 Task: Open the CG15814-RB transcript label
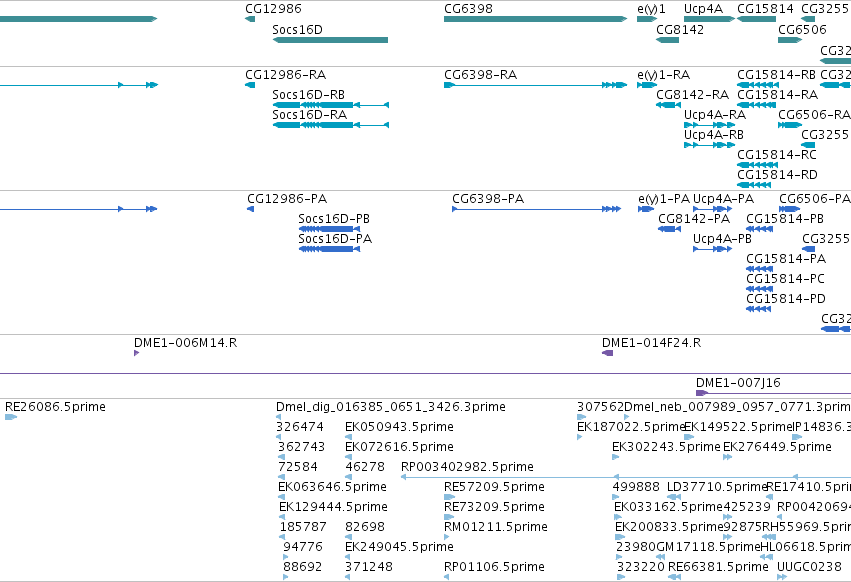(x=776, y=75)
